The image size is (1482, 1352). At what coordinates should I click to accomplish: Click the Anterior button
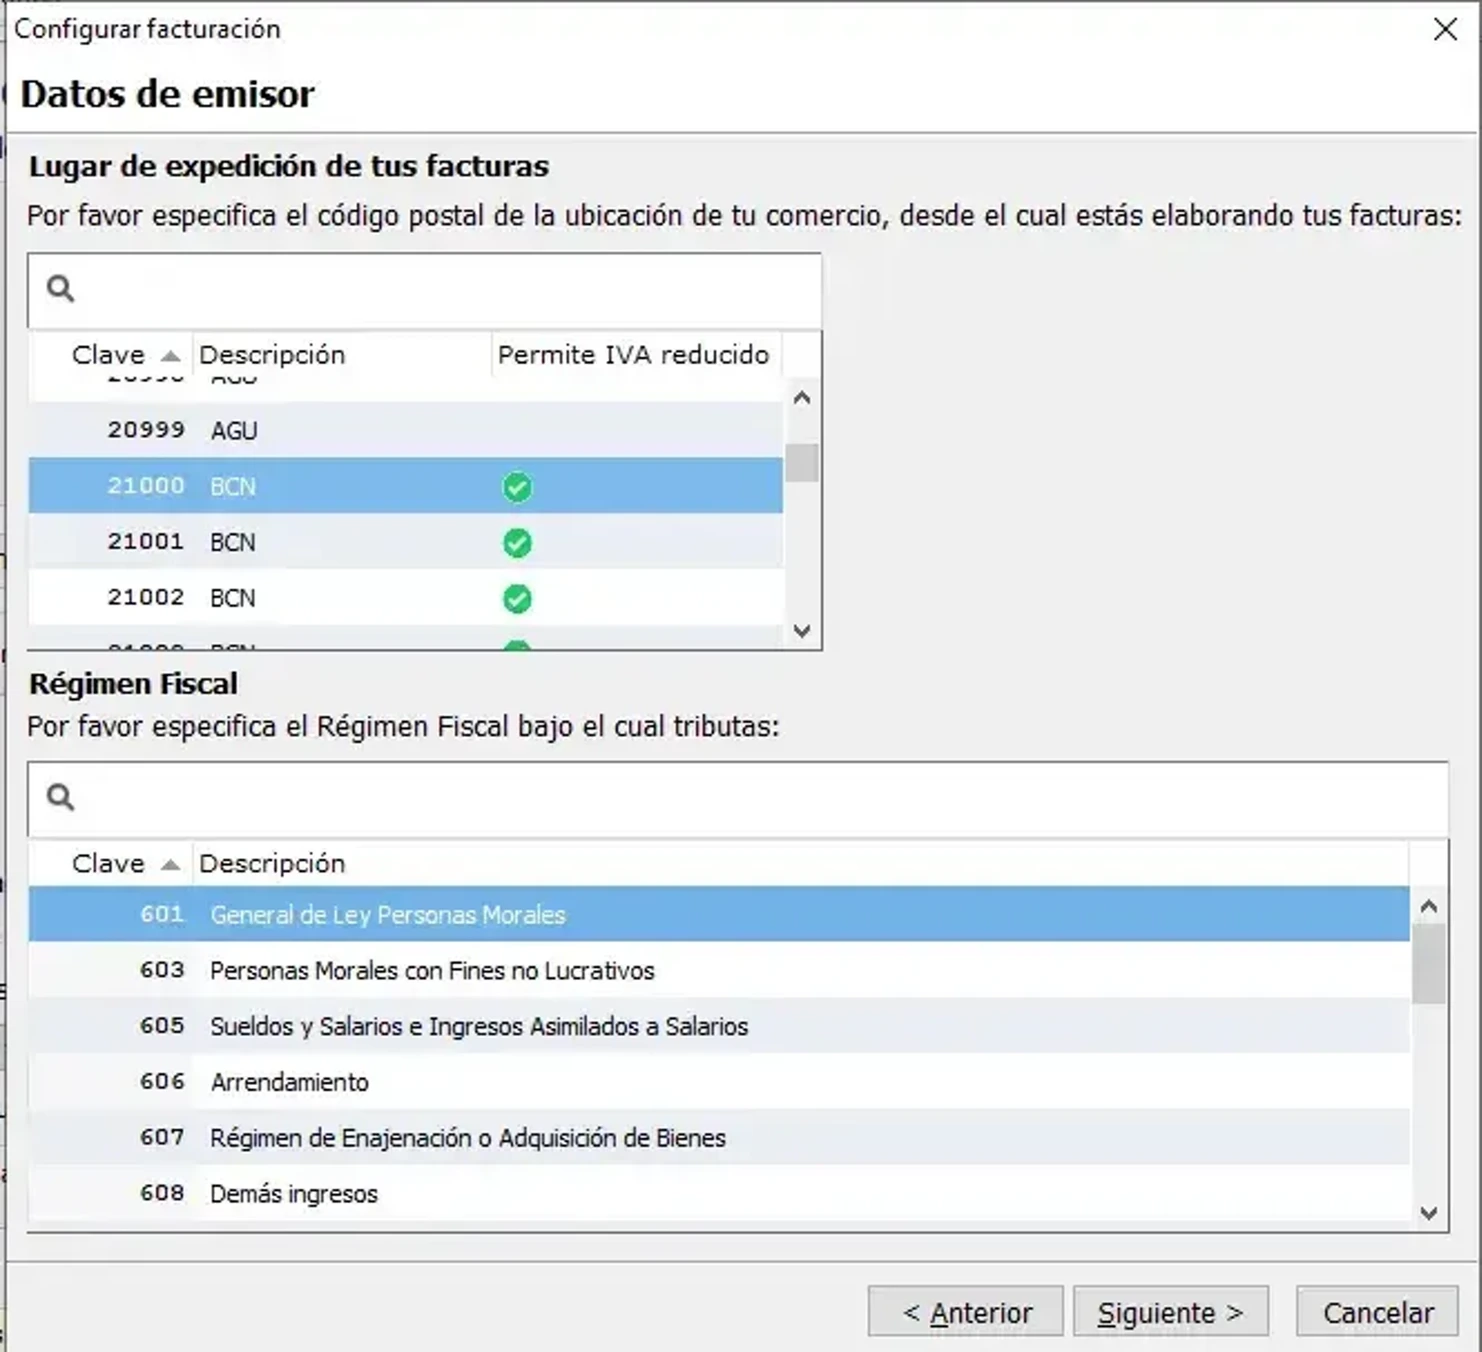click(963, 1311)
